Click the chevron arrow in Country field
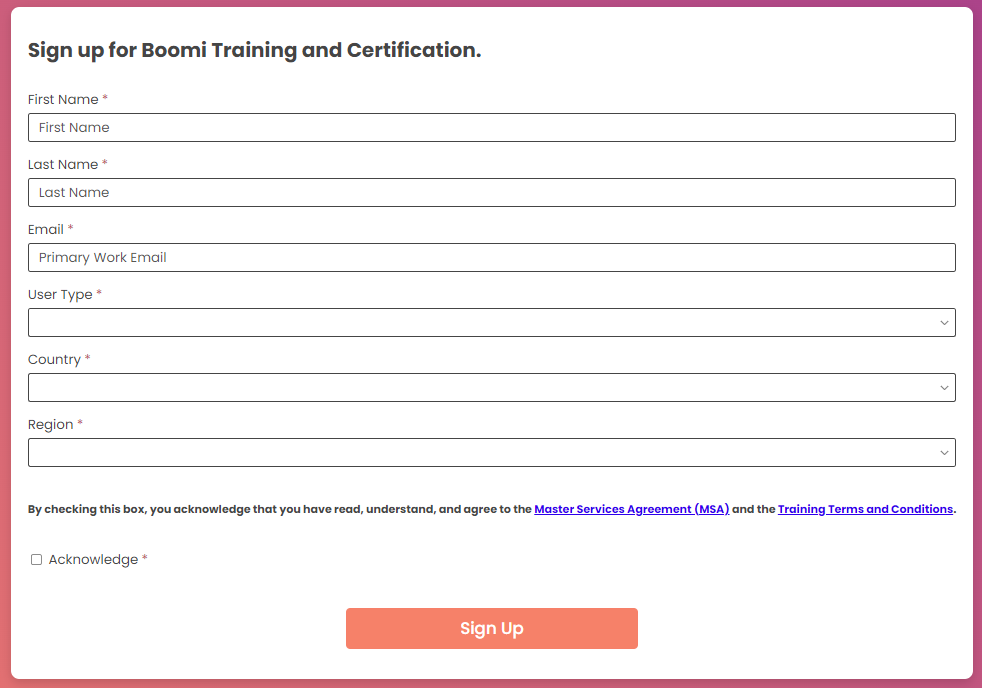 (944, 388)
